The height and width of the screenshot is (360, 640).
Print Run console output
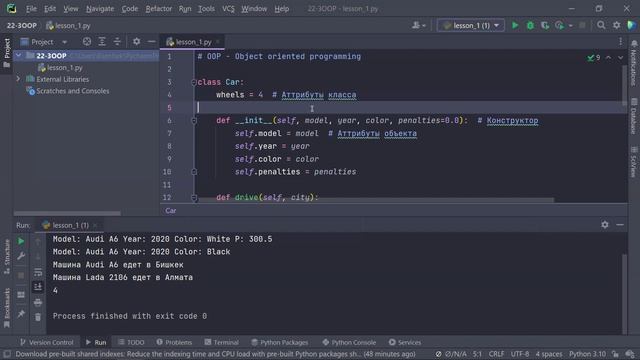[x=38, y=302]
